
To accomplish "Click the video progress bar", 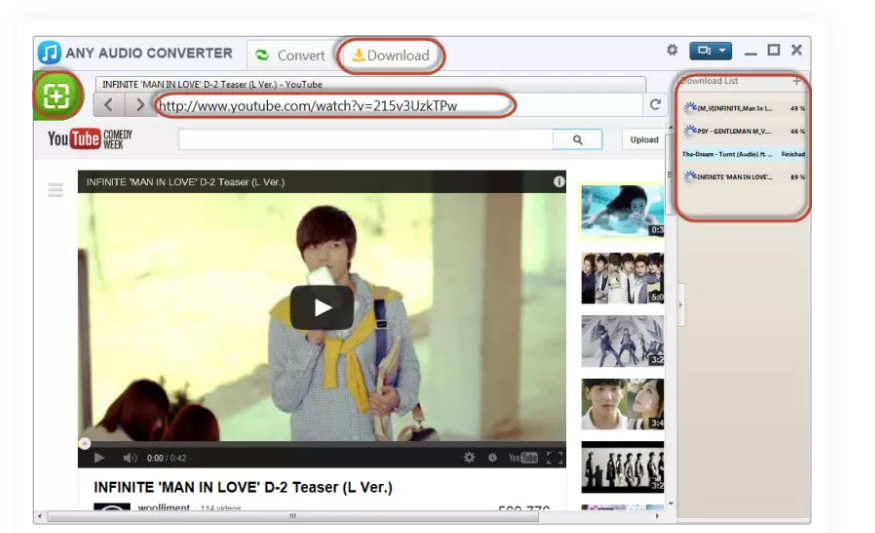I will [x=320, y=442].
